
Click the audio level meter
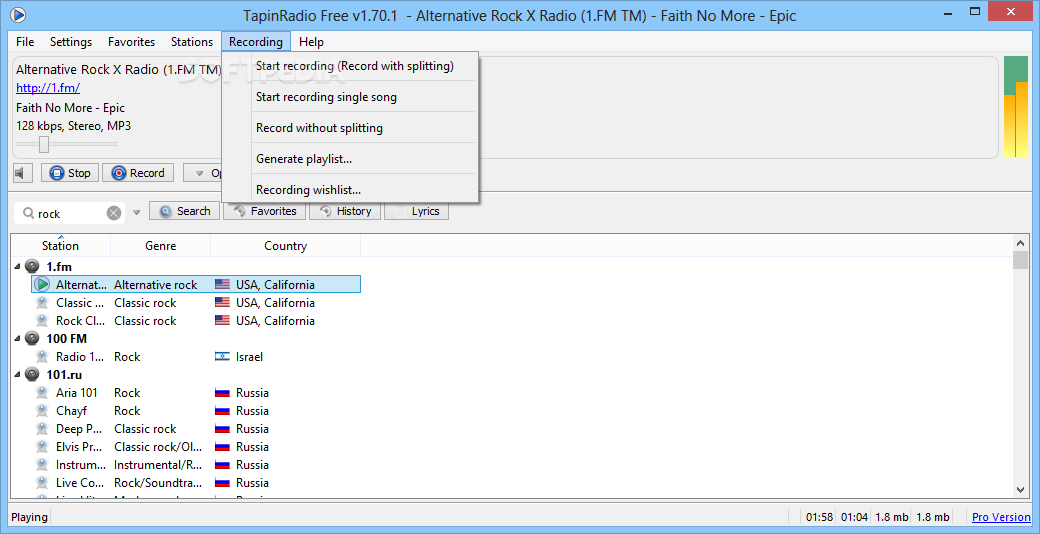click(x=1015, y=107)
